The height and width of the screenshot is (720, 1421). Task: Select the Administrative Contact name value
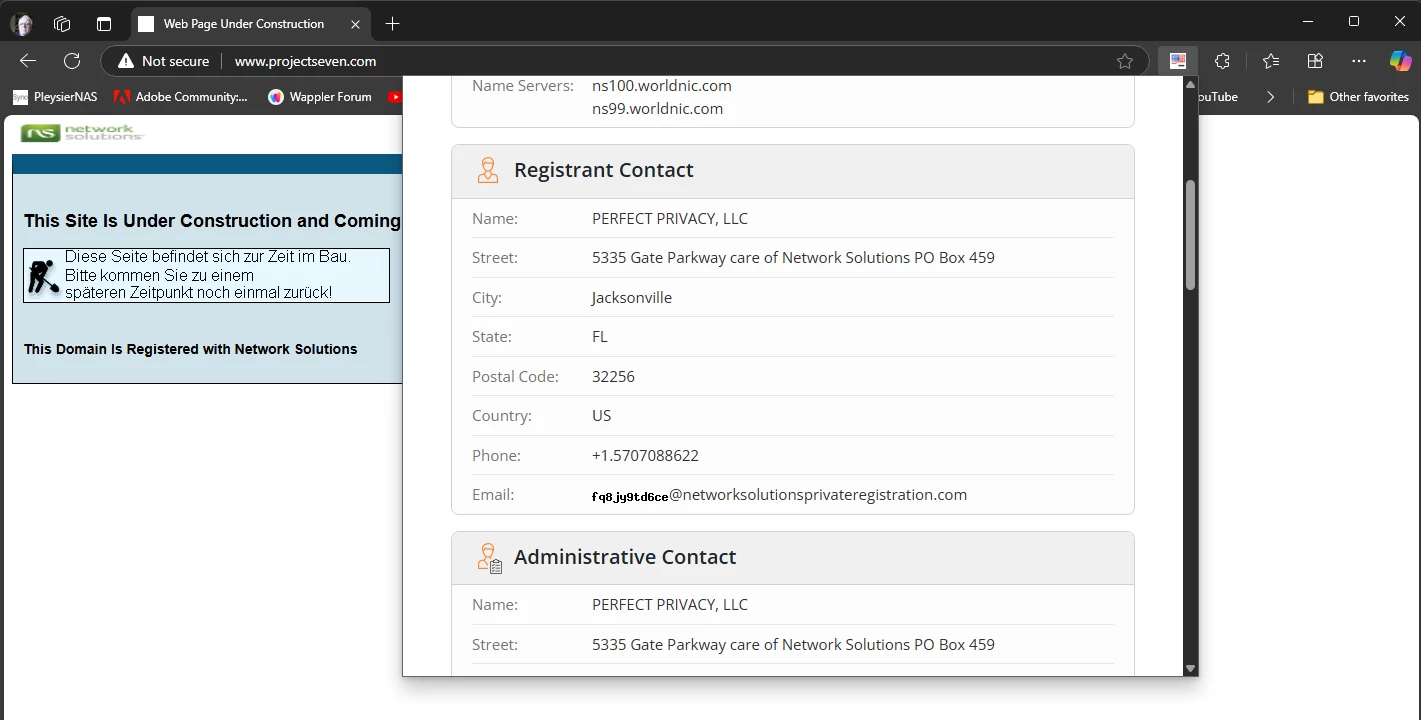tap(670, 605)
